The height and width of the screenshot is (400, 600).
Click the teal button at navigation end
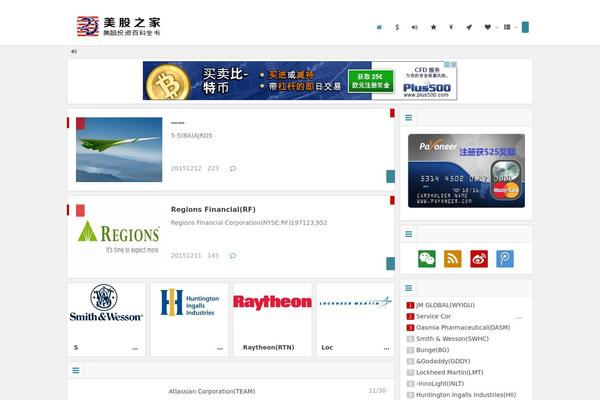[525, 27]
